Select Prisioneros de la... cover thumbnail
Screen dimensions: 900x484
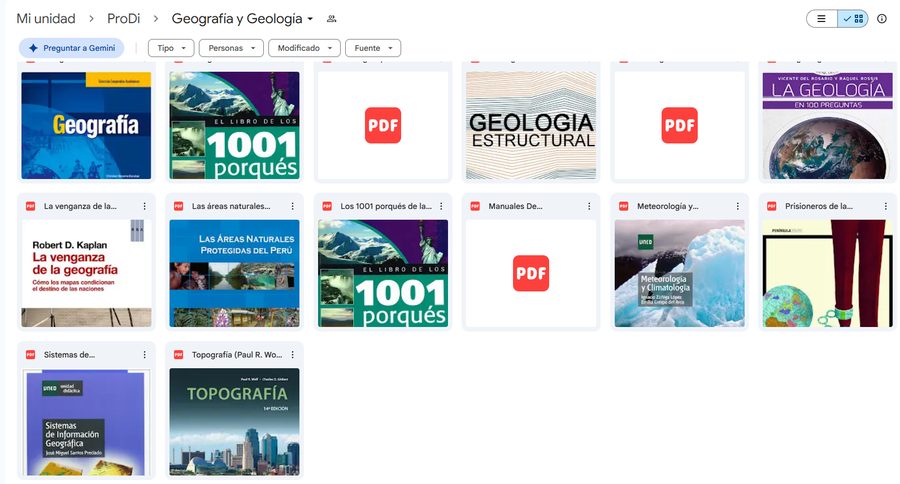coord(828,273)
